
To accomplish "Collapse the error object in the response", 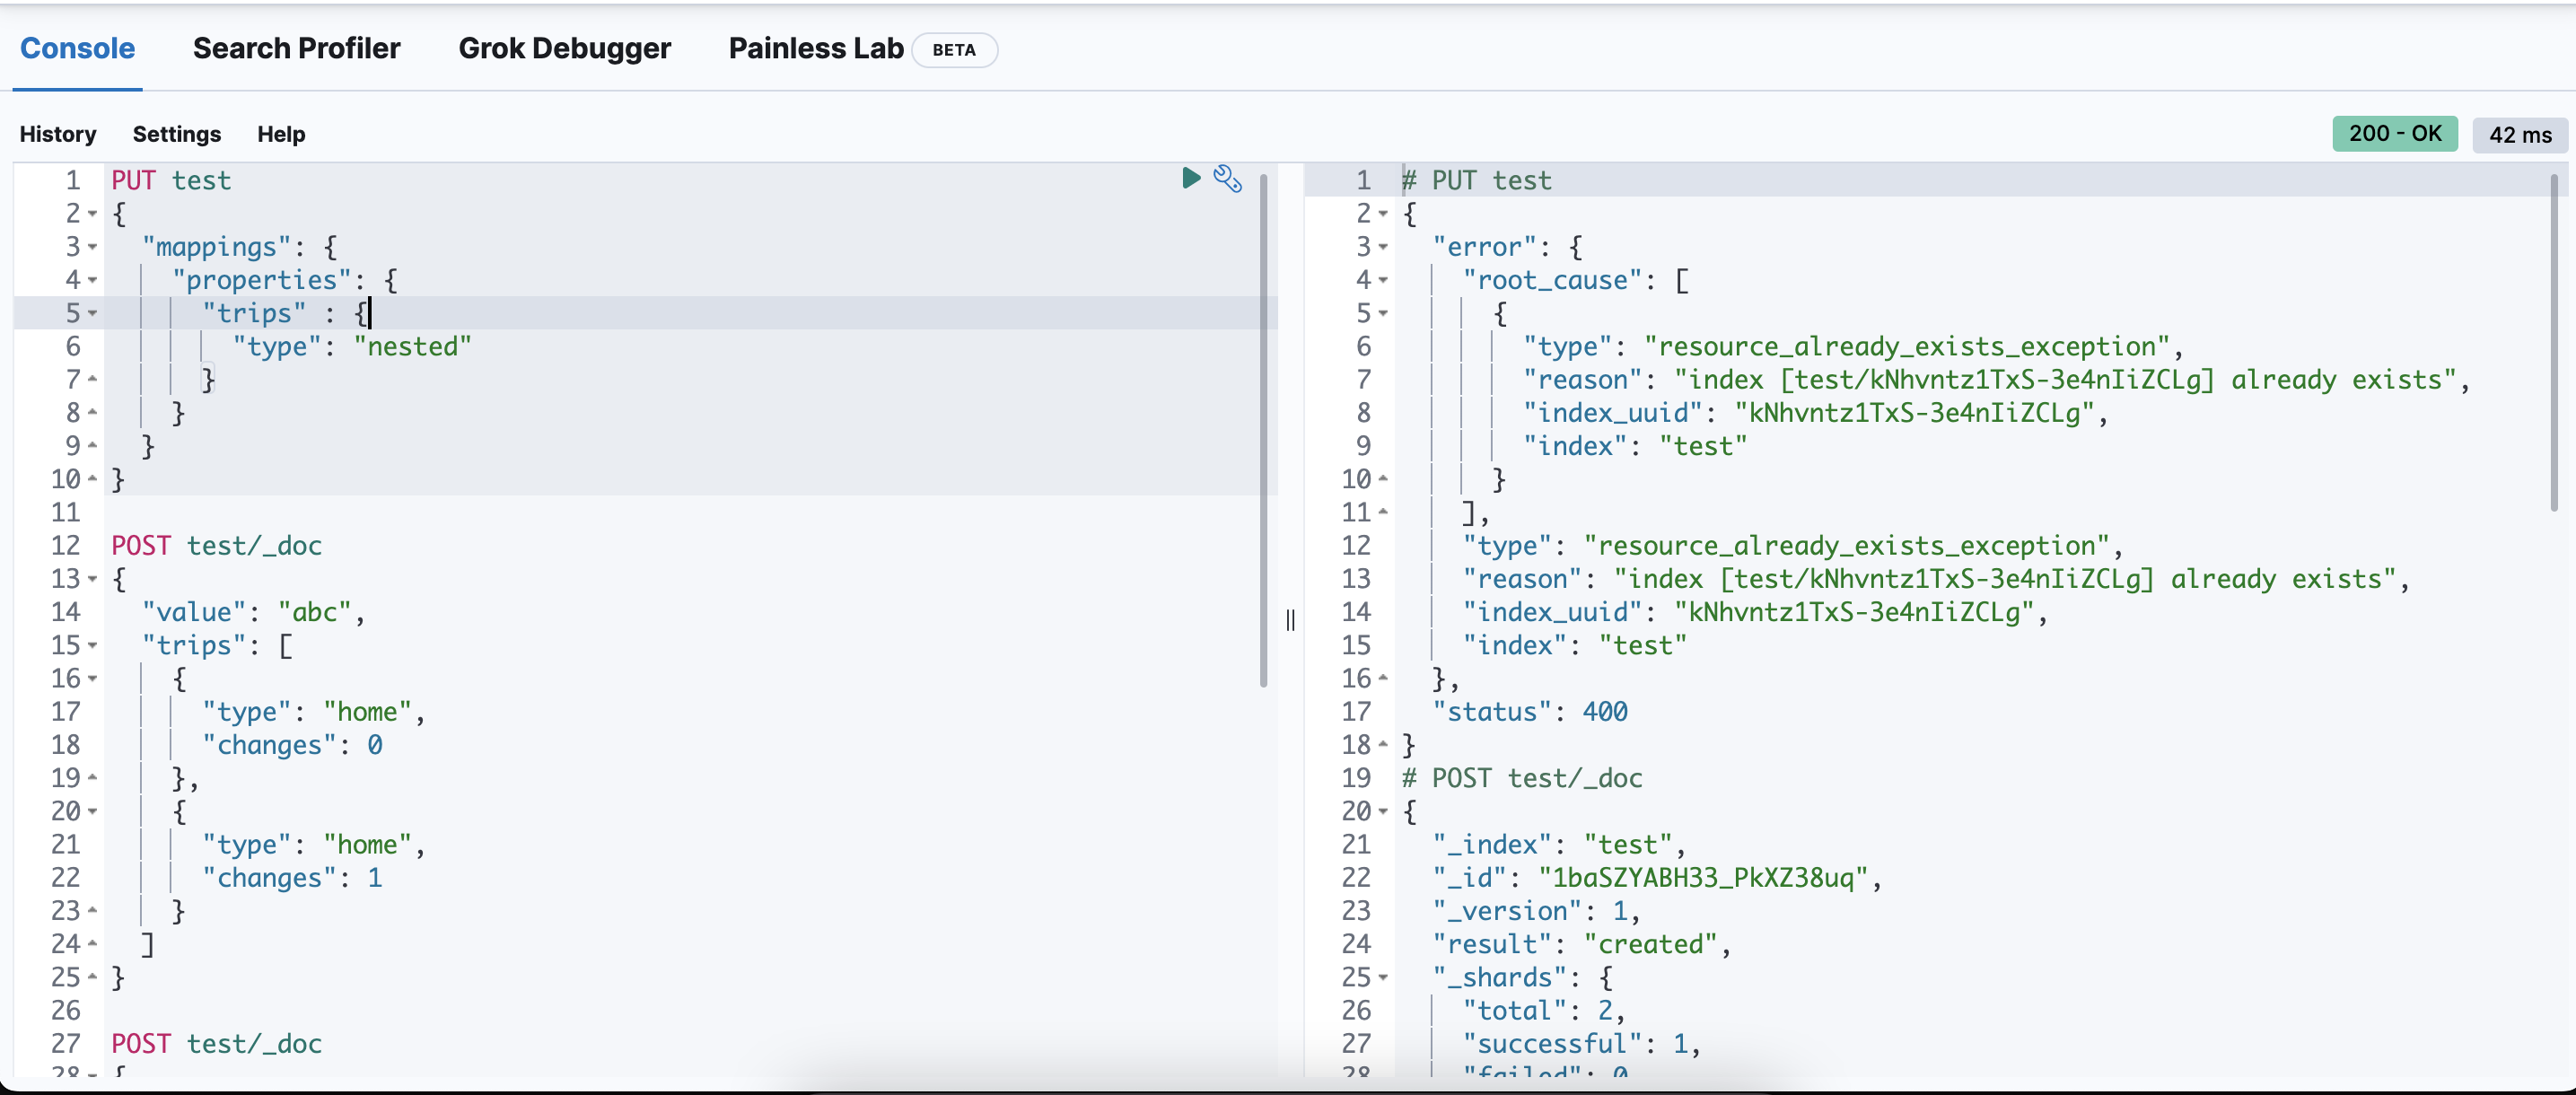I will [x=1383, y=247].
